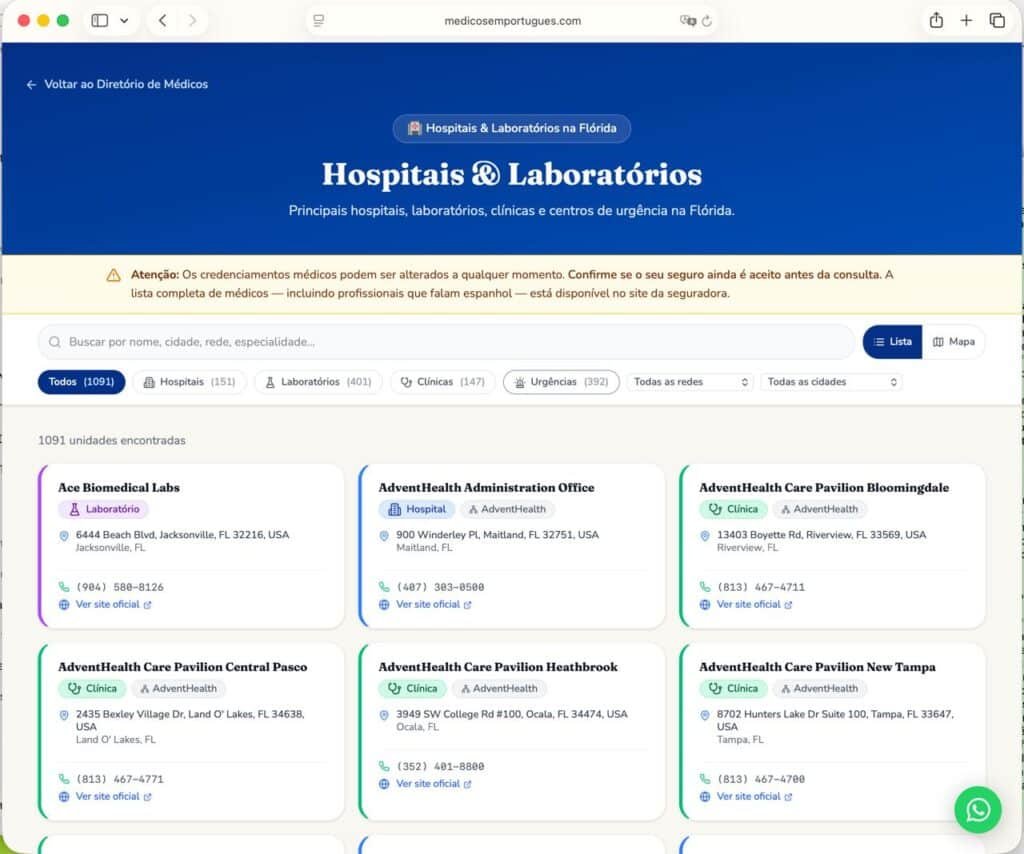
Task: Select the Laboratórios filter tab
Action: [317, 382]
